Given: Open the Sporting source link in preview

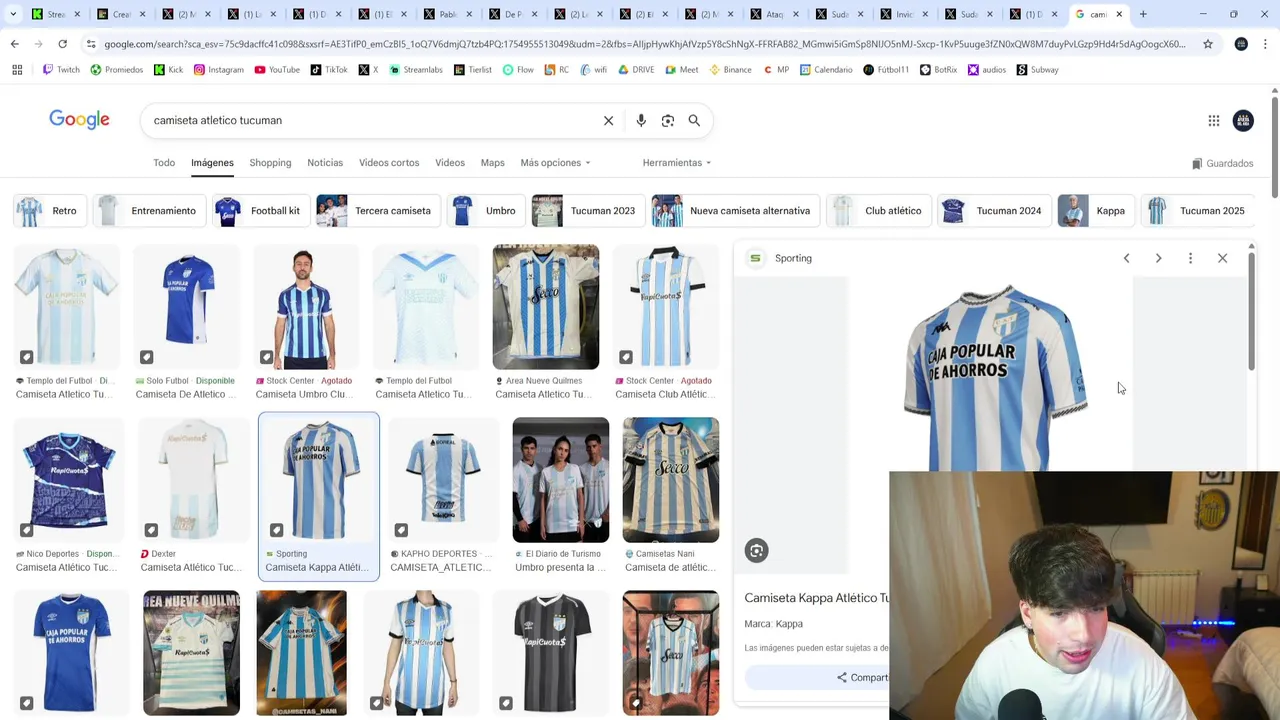Looking at the screenshot, I should click(781, 258).
